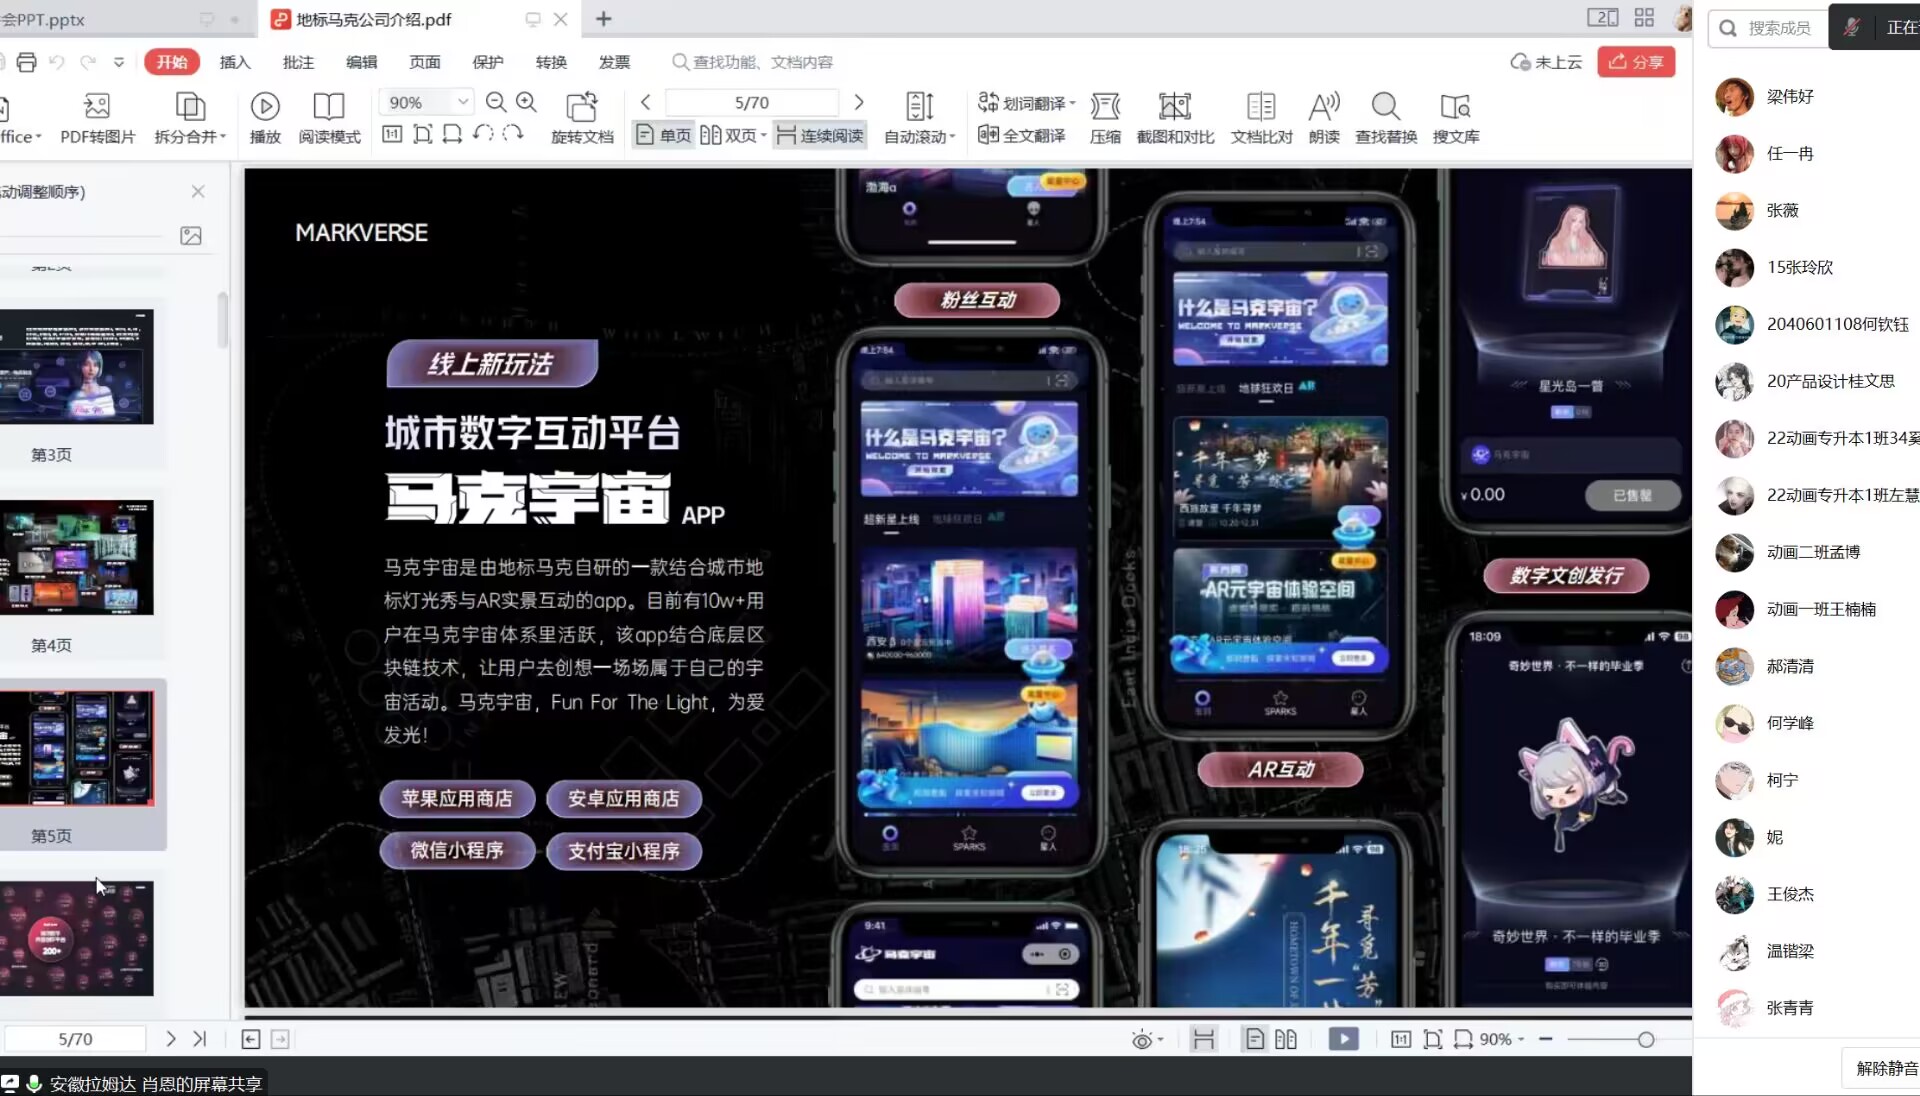Click the play button in status bar

[1344, 1040]
